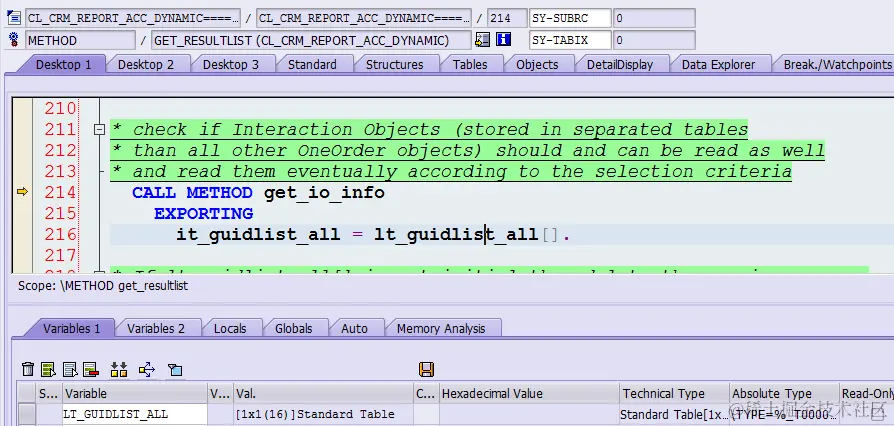Open the Standard tab

[312, 64]
